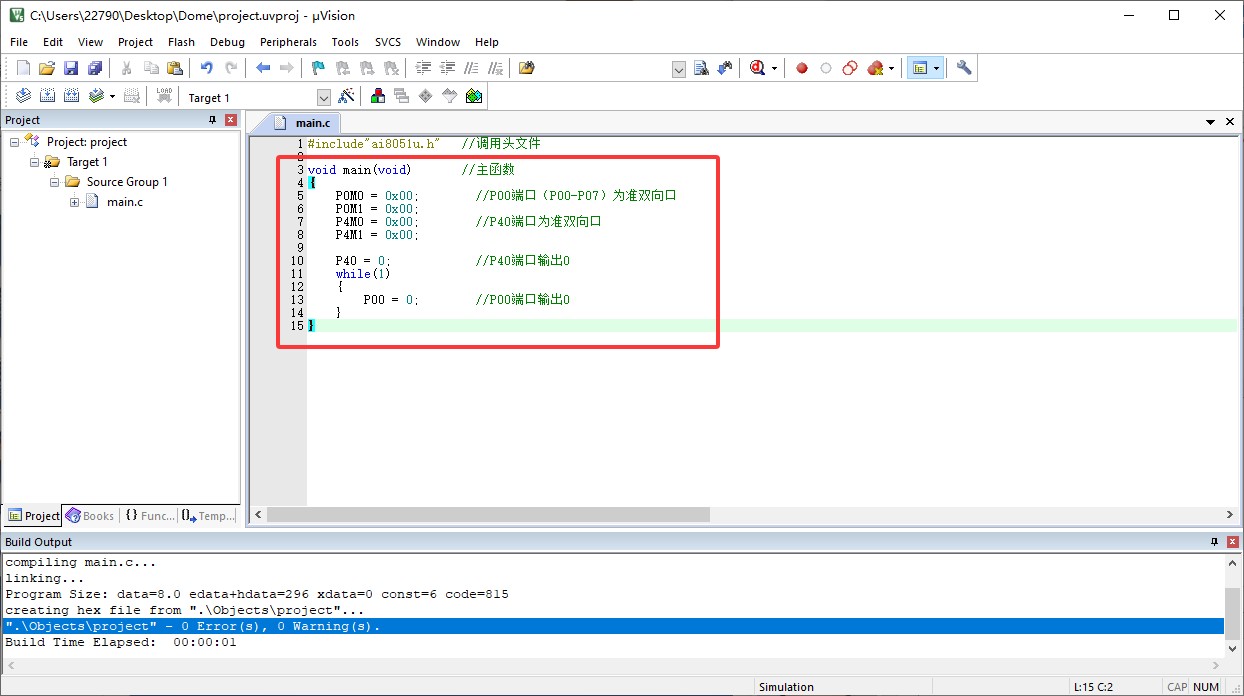Screen dimensions: 1244x696
Task: Click the Rebuild all target files icon
Action: click(71, 96)
